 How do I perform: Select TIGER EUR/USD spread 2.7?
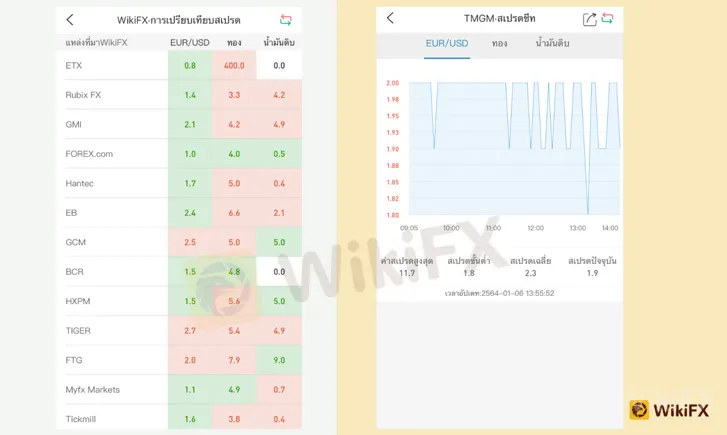190,331
